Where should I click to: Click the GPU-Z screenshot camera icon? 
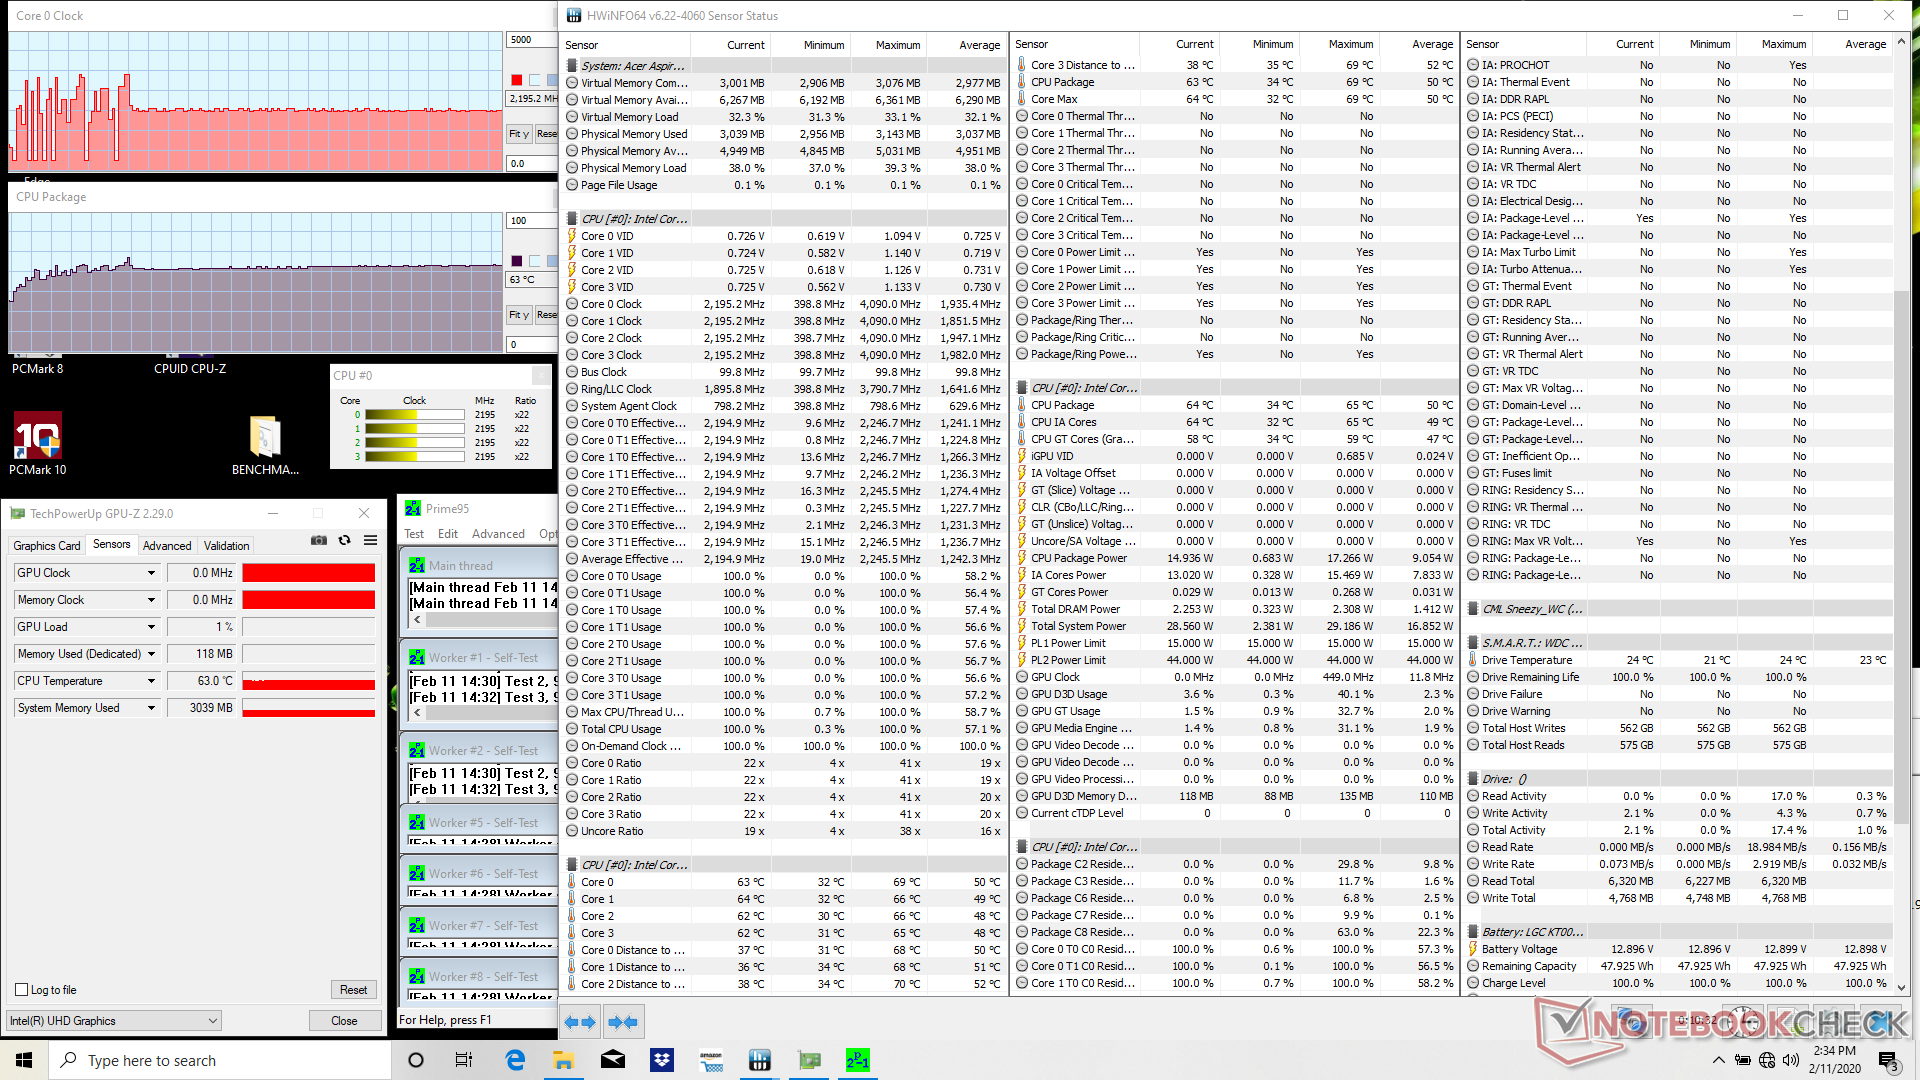319,540
